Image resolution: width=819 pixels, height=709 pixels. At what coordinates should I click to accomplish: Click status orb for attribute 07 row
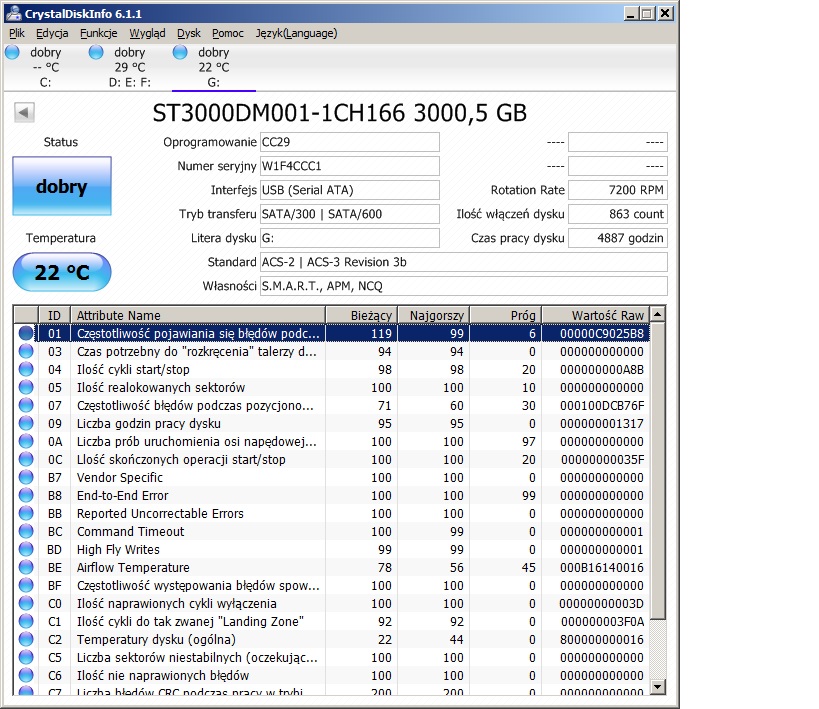tap(26, 405)
